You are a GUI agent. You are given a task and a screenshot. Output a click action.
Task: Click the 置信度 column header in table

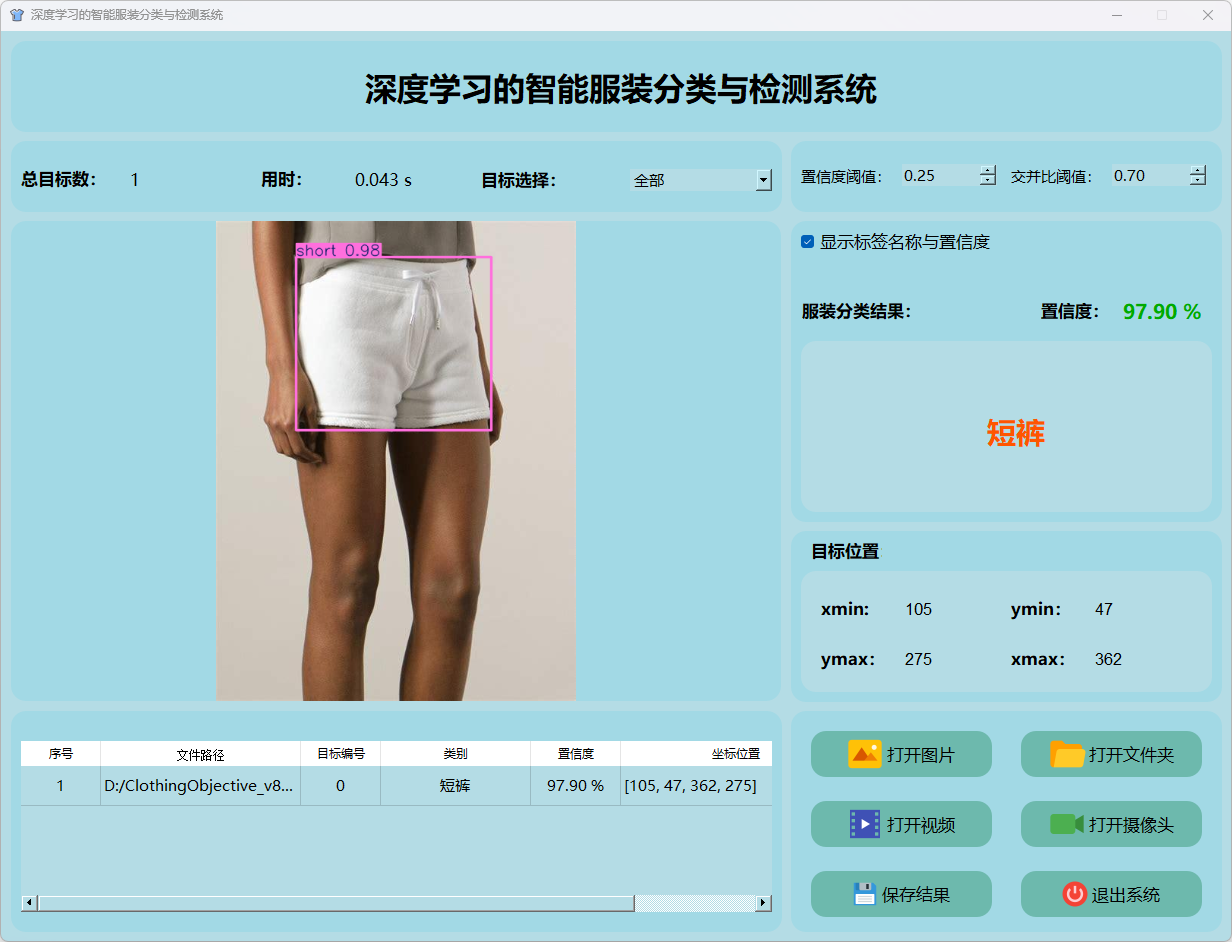575,754
